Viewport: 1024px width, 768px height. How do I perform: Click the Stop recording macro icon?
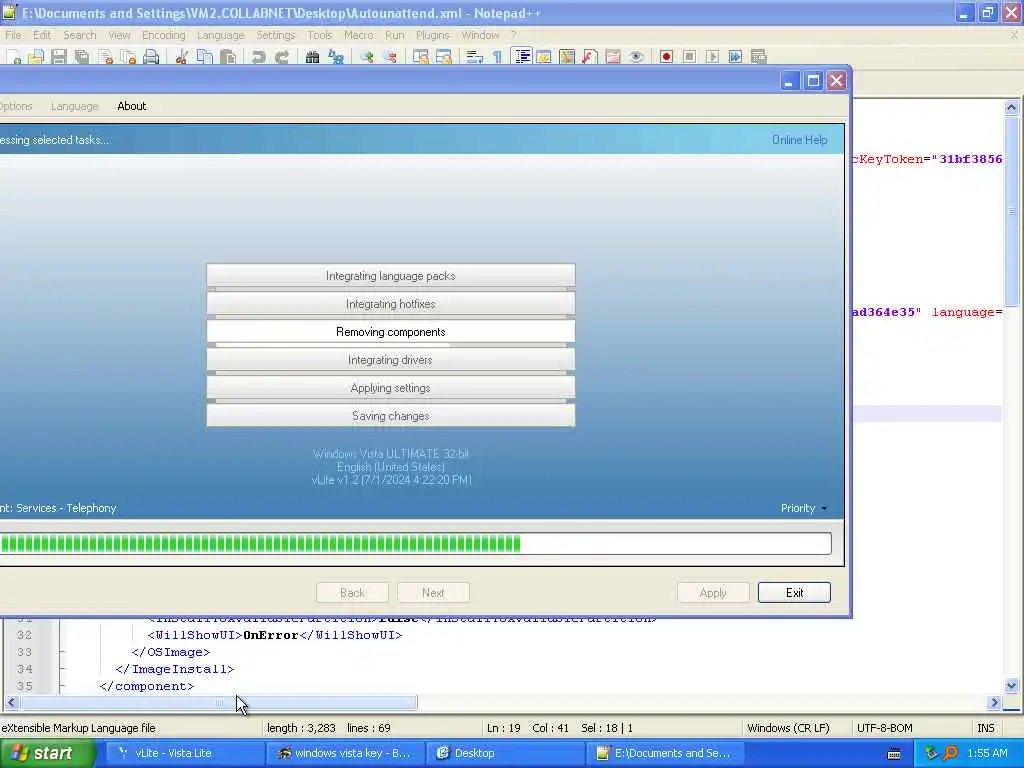click(x=689, y=57)
